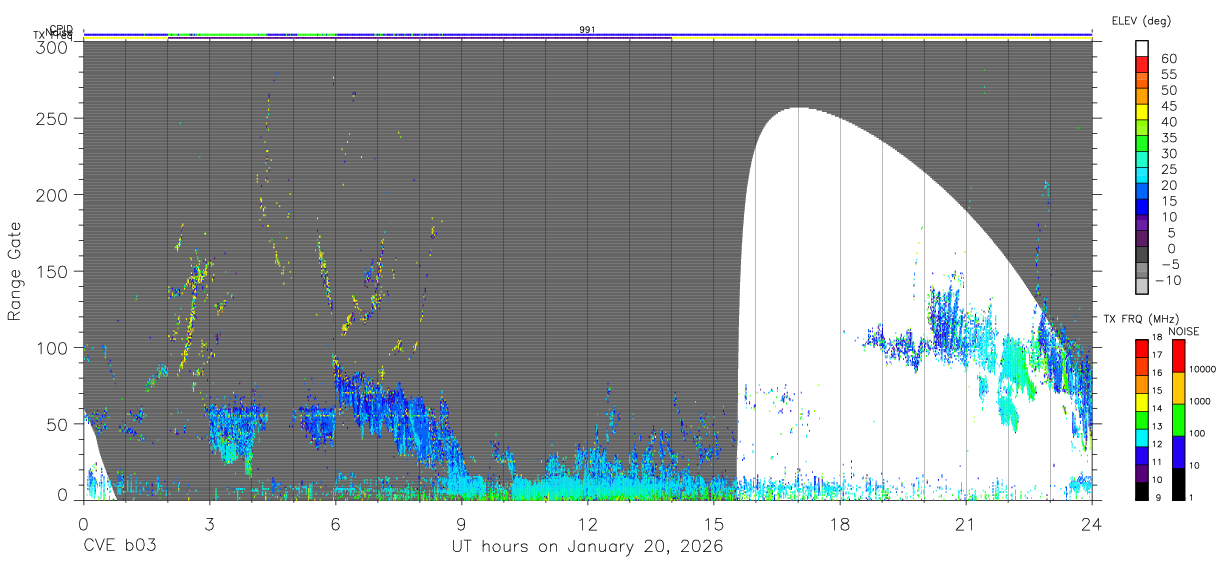This screenshot has width=1228, height=567.
Task: Click the red swatch on the TX FRQ colorbar
Action: point(1142,348)
